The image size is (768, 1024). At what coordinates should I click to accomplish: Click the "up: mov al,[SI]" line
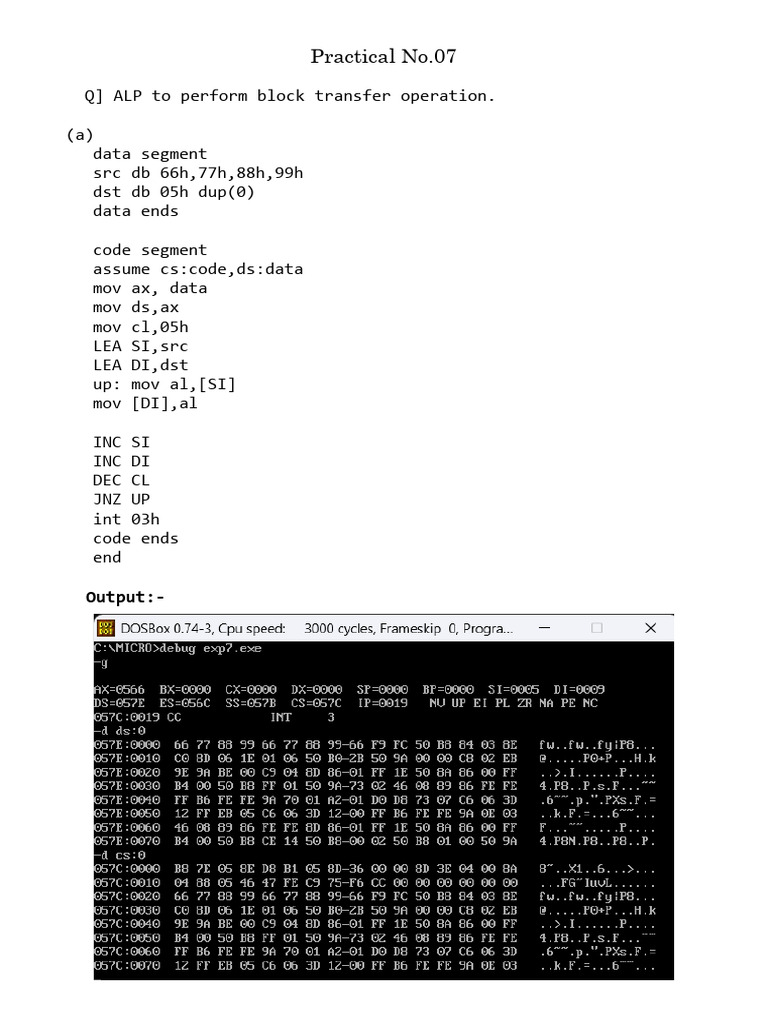pyautogui.click(x=164, y=384)
